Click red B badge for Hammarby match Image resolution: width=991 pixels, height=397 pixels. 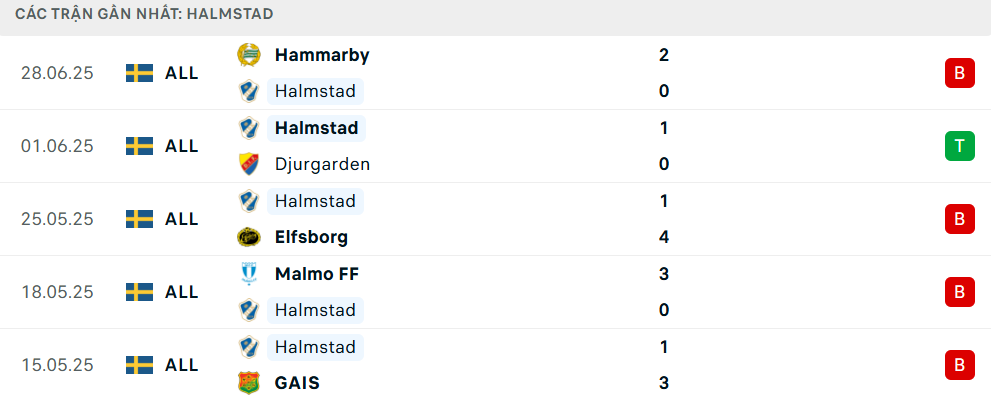coord(959,73)
